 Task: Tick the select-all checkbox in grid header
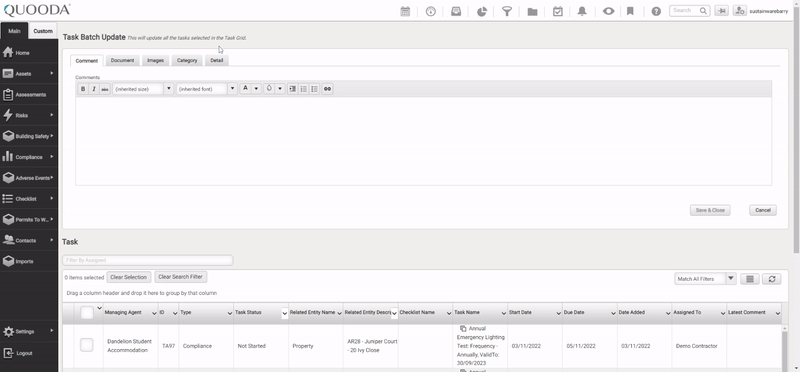pyautogui.click(x=87, y=312)
